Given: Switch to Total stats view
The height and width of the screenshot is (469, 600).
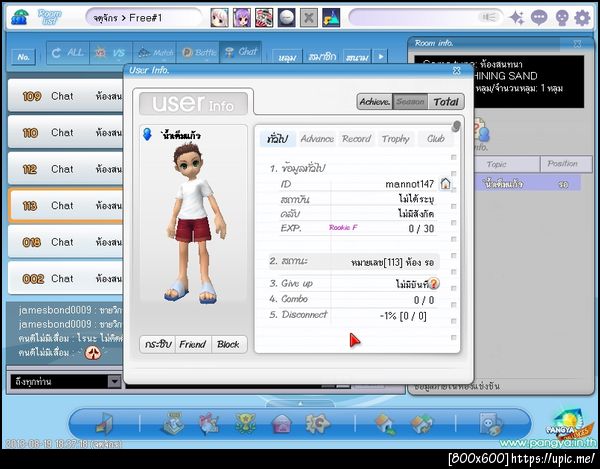Looking at the screenshot, I should coord(446,101).
